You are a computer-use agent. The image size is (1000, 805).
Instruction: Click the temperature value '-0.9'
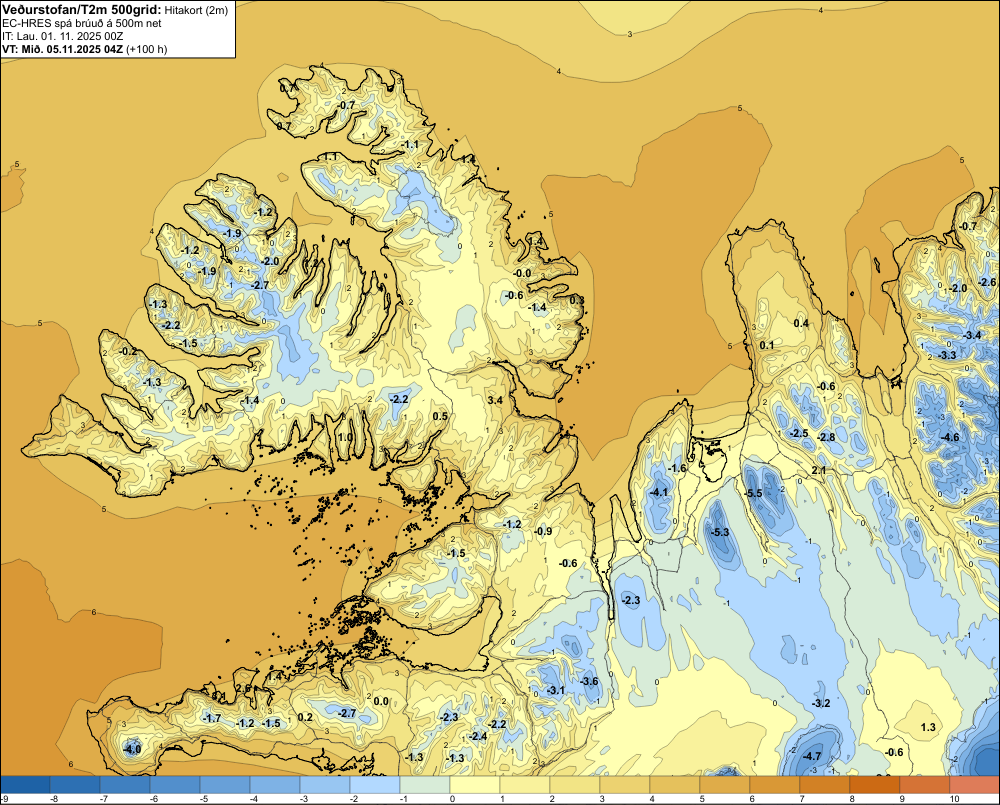pos(543,531)
